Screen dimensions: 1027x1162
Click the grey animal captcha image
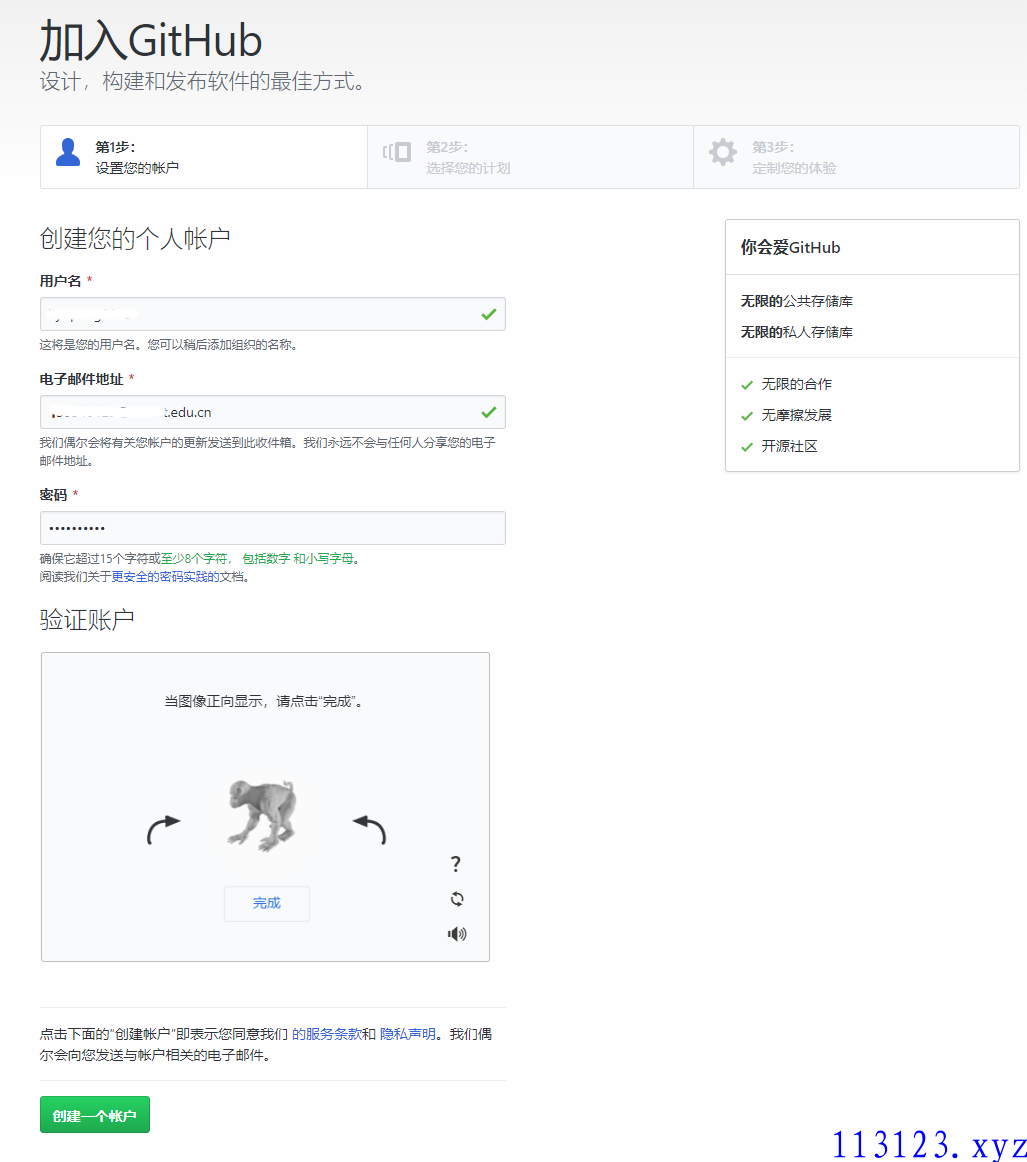tap(262, 814)
